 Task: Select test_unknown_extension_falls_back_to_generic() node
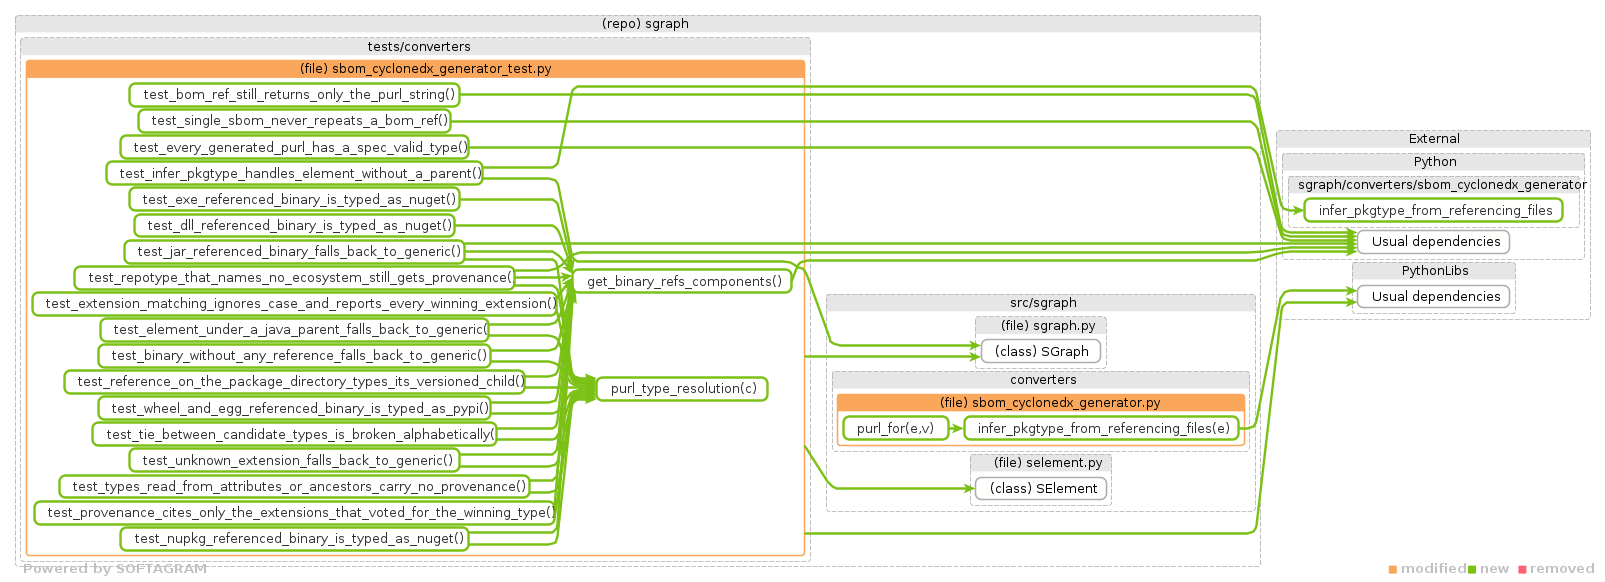(x=295, y=460)
